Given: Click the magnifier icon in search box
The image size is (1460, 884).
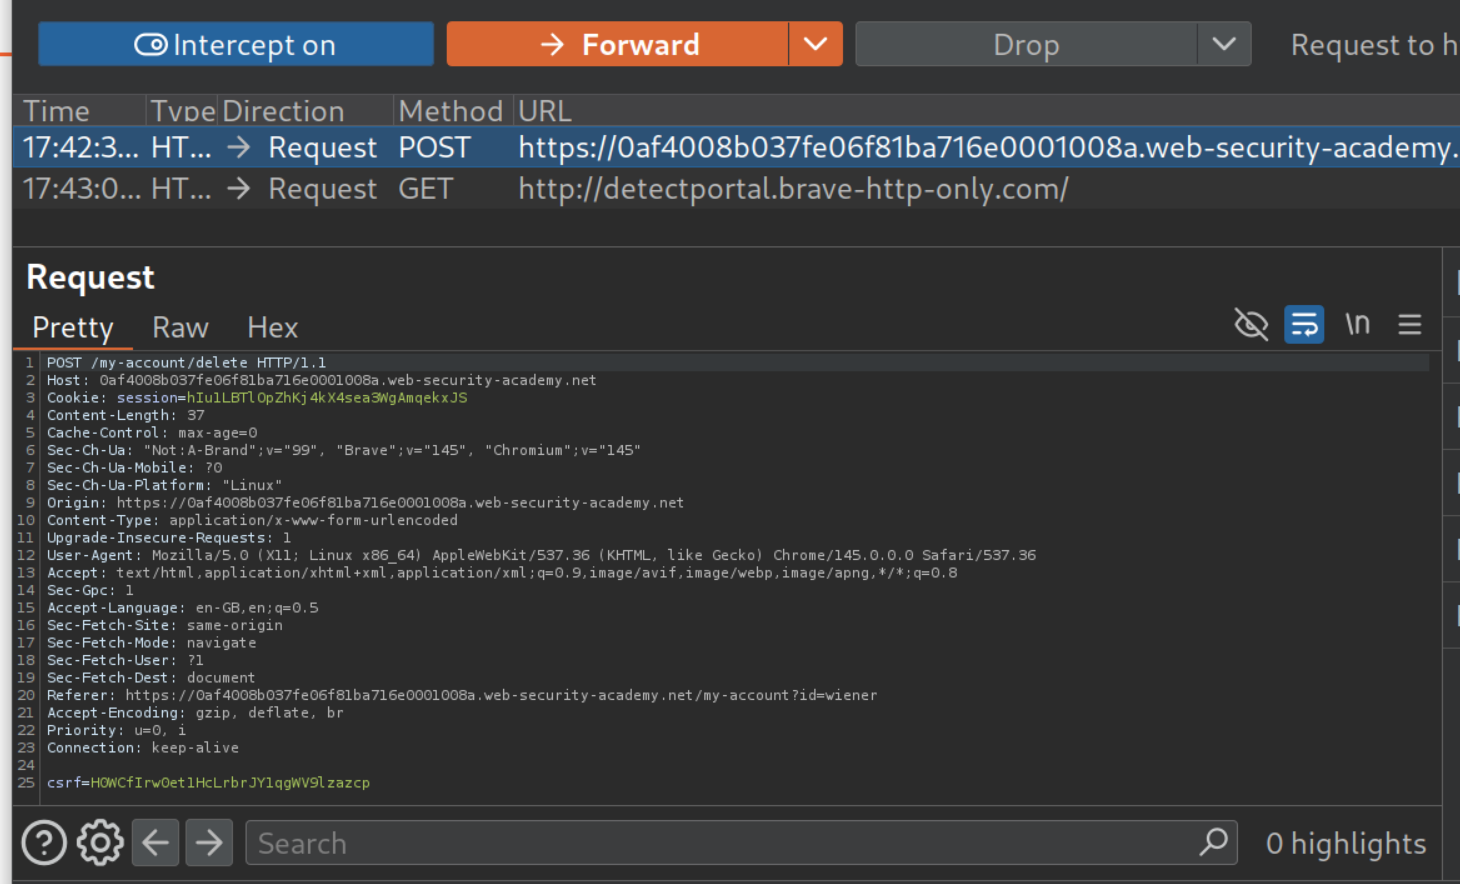Looking at the screenshot, I should point(1213,843).
